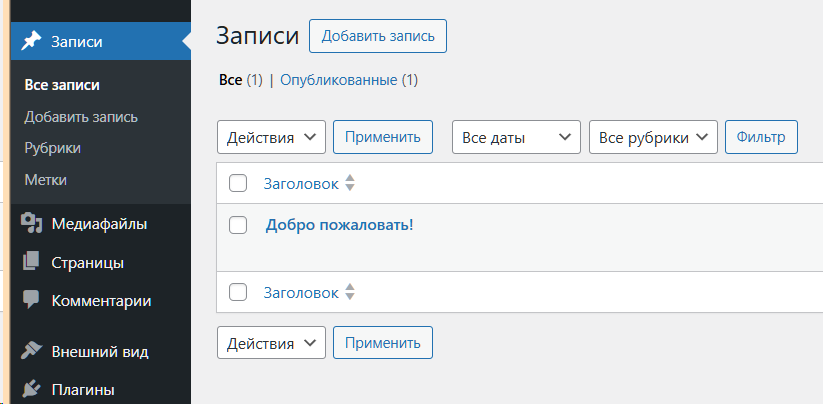Screen dimensions: 823x404
Task: Click the Внешний вид paintbrush icon
Action: (31, 351)
